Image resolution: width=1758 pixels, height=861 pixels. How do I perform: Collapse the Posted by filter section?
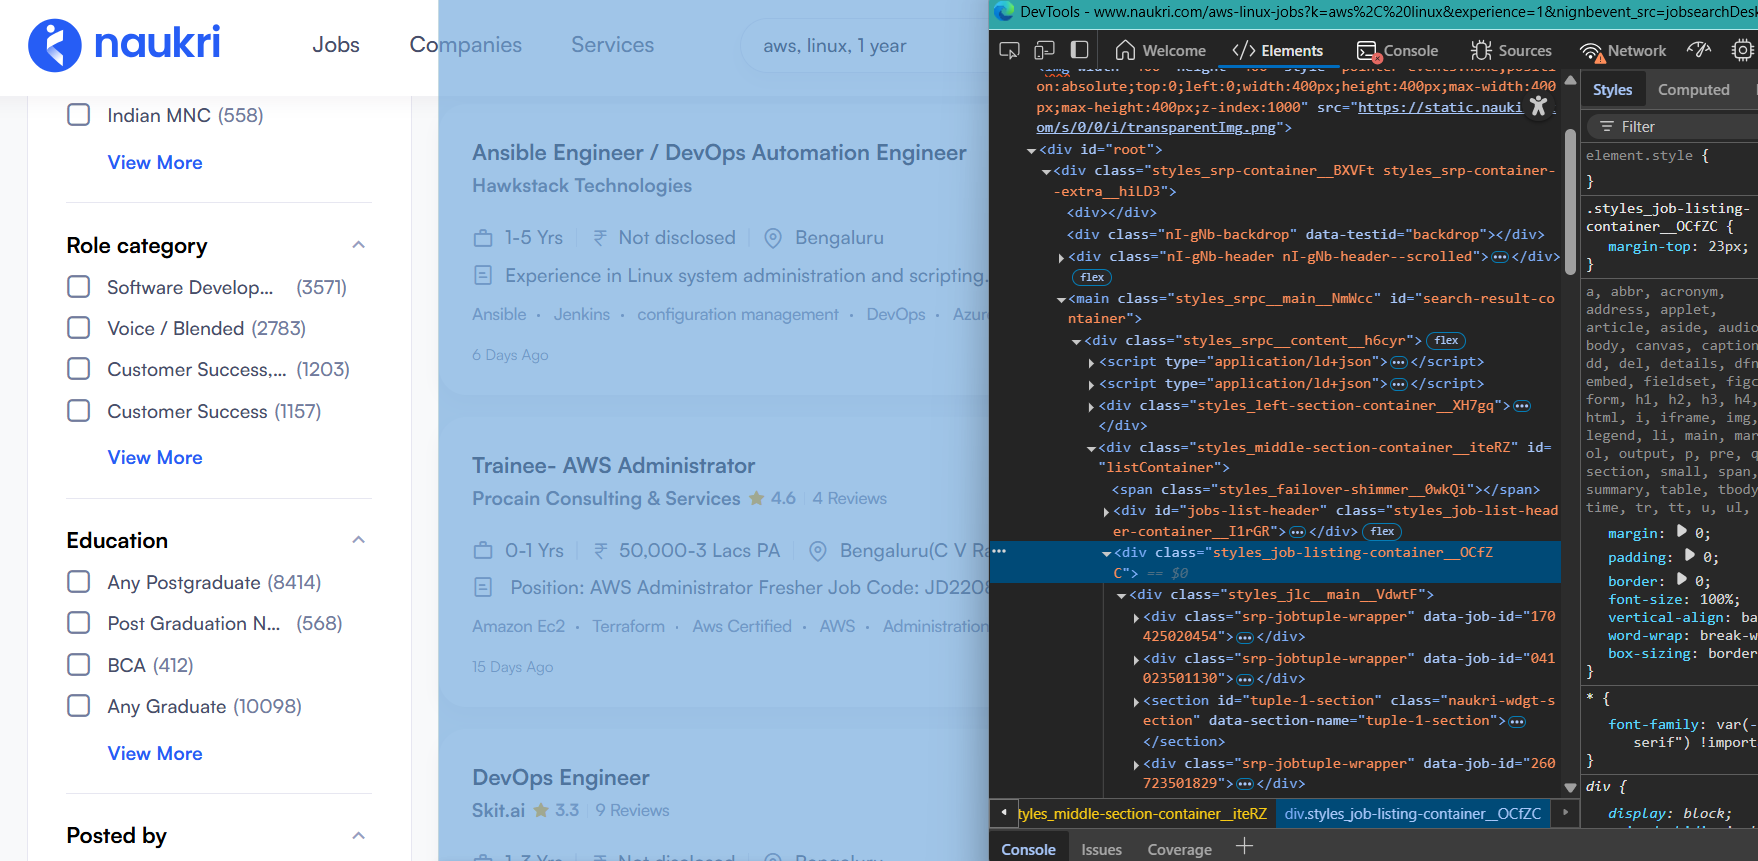[359, 835]
